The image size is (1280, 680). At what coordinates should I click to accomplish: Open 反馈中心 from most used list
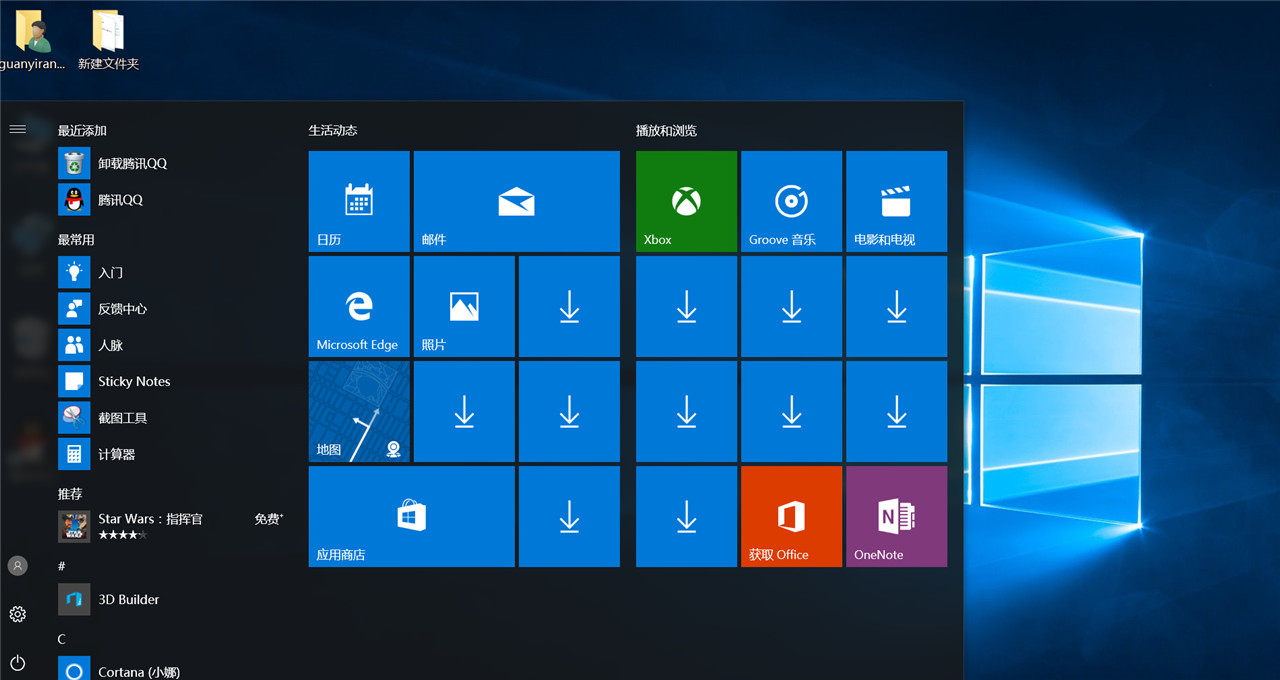point(172,309)
